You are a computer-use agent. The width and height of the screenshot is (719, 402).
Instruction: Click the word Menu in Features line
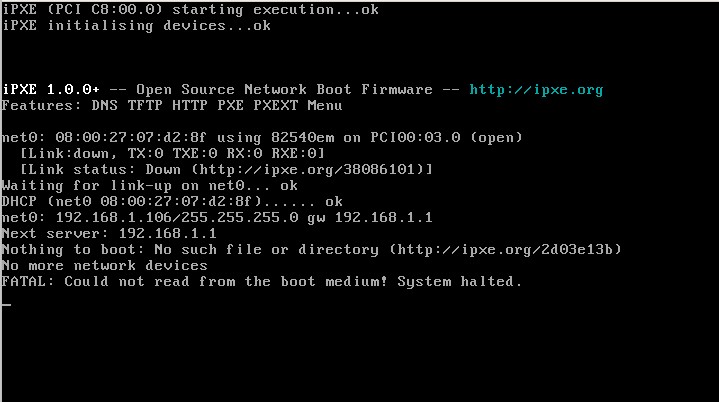(x=325, y=106)
